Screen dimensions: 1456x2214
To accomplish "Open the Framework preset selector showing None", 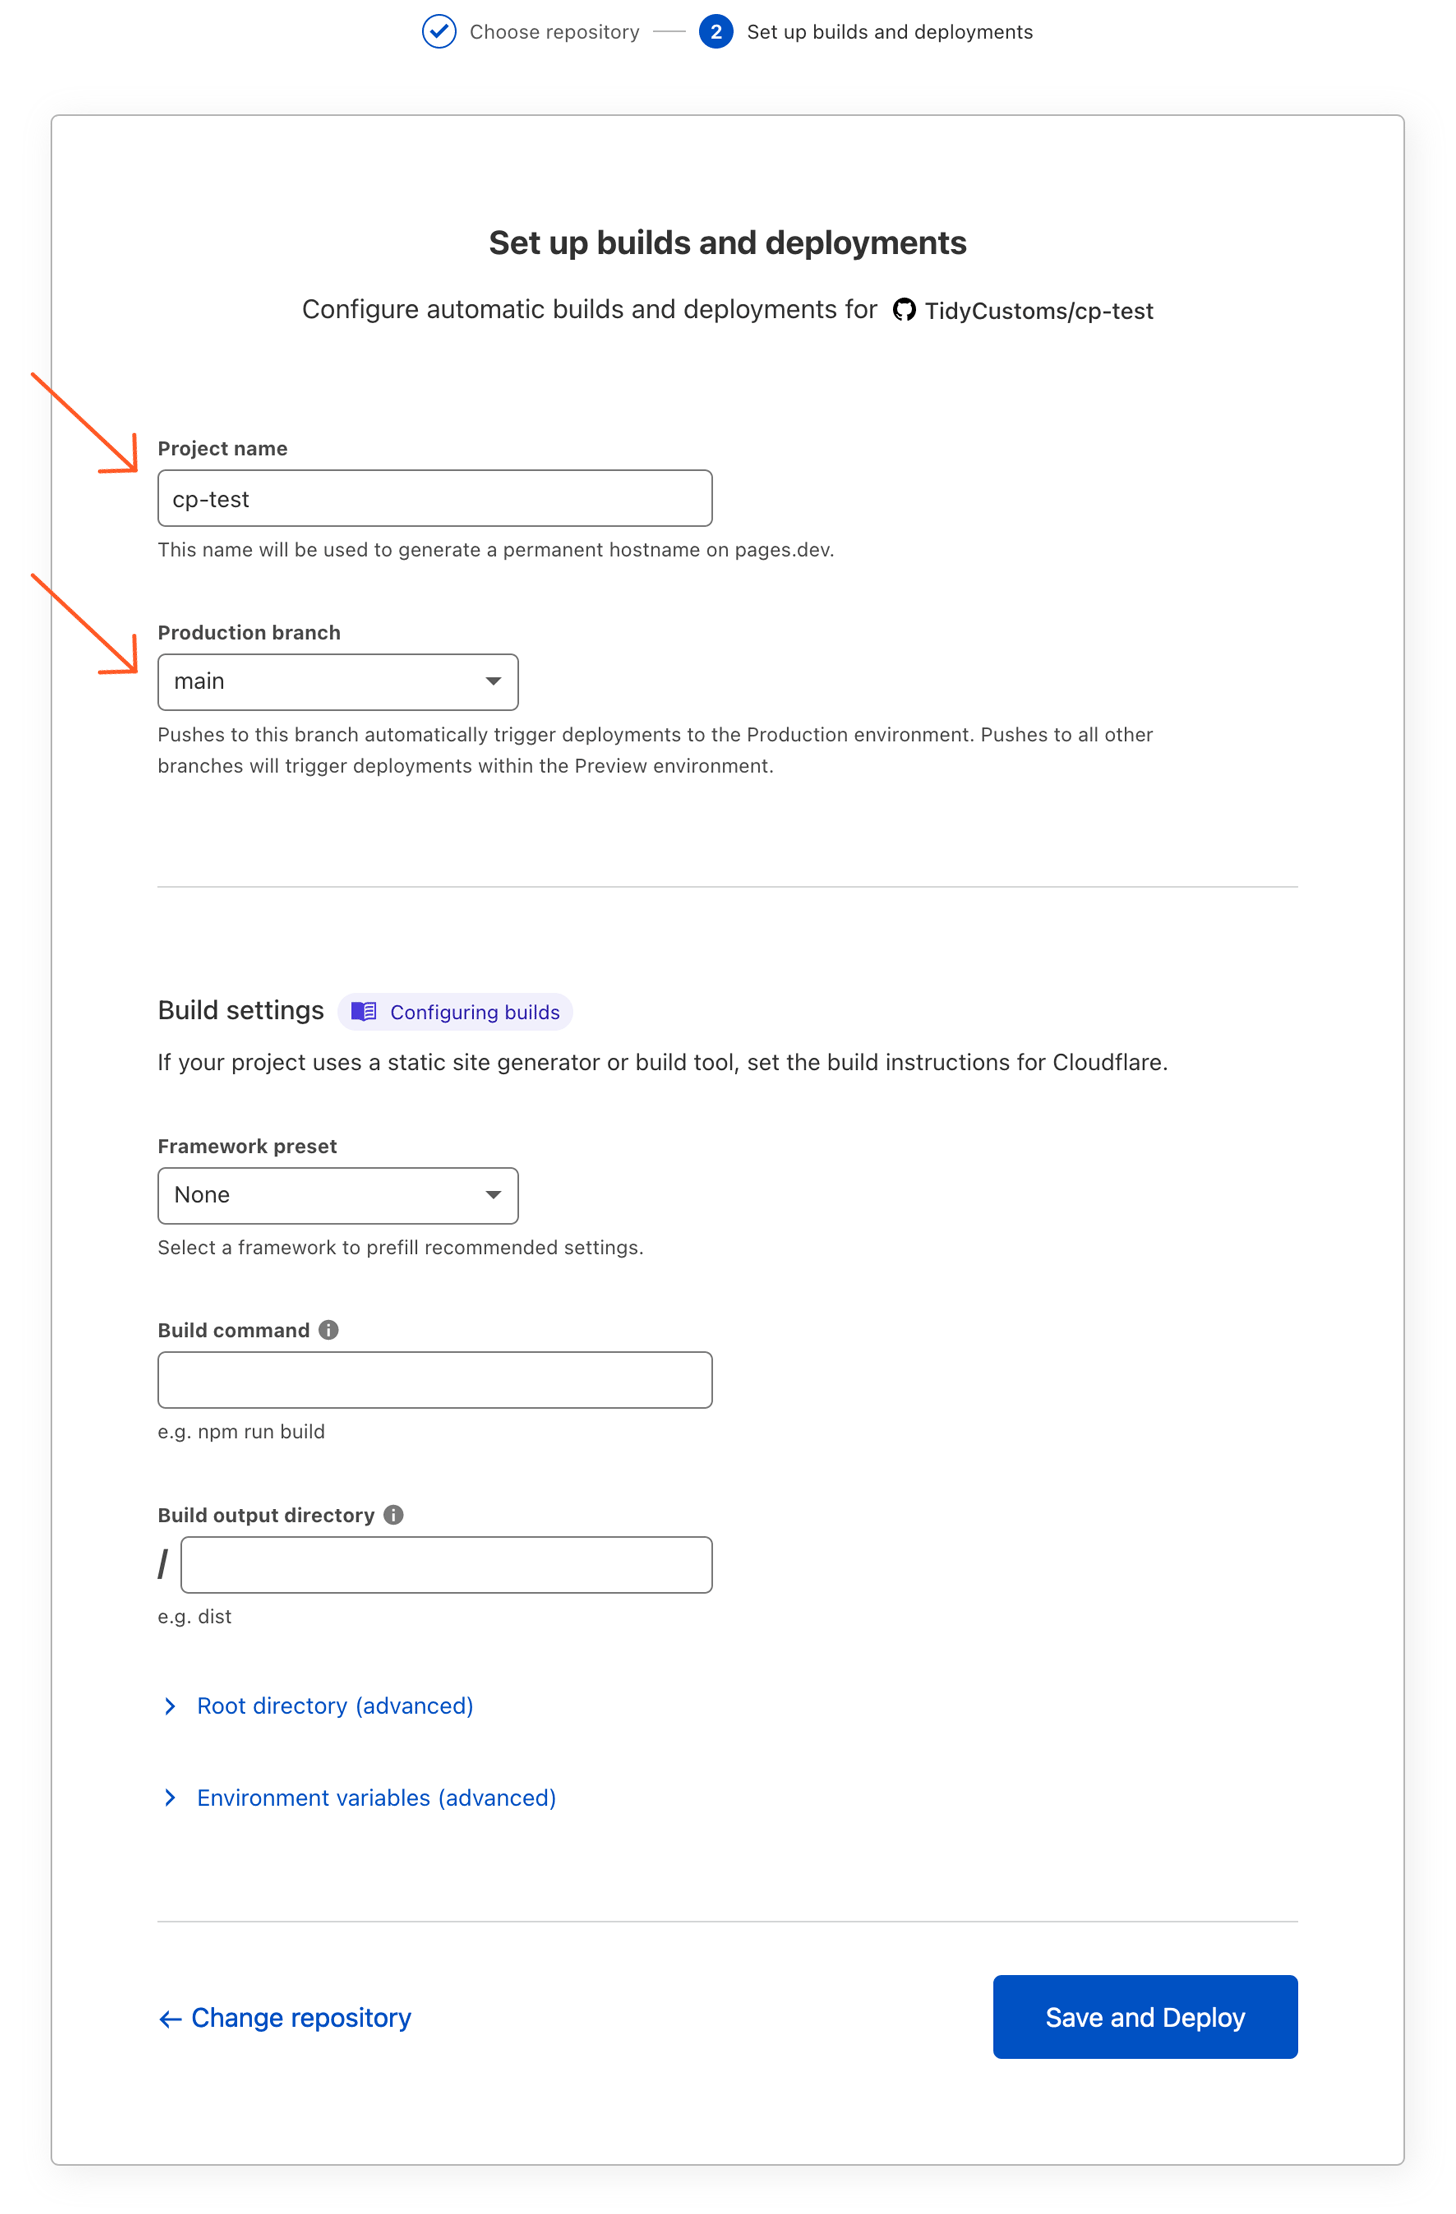I will (x=337, y=1195).
